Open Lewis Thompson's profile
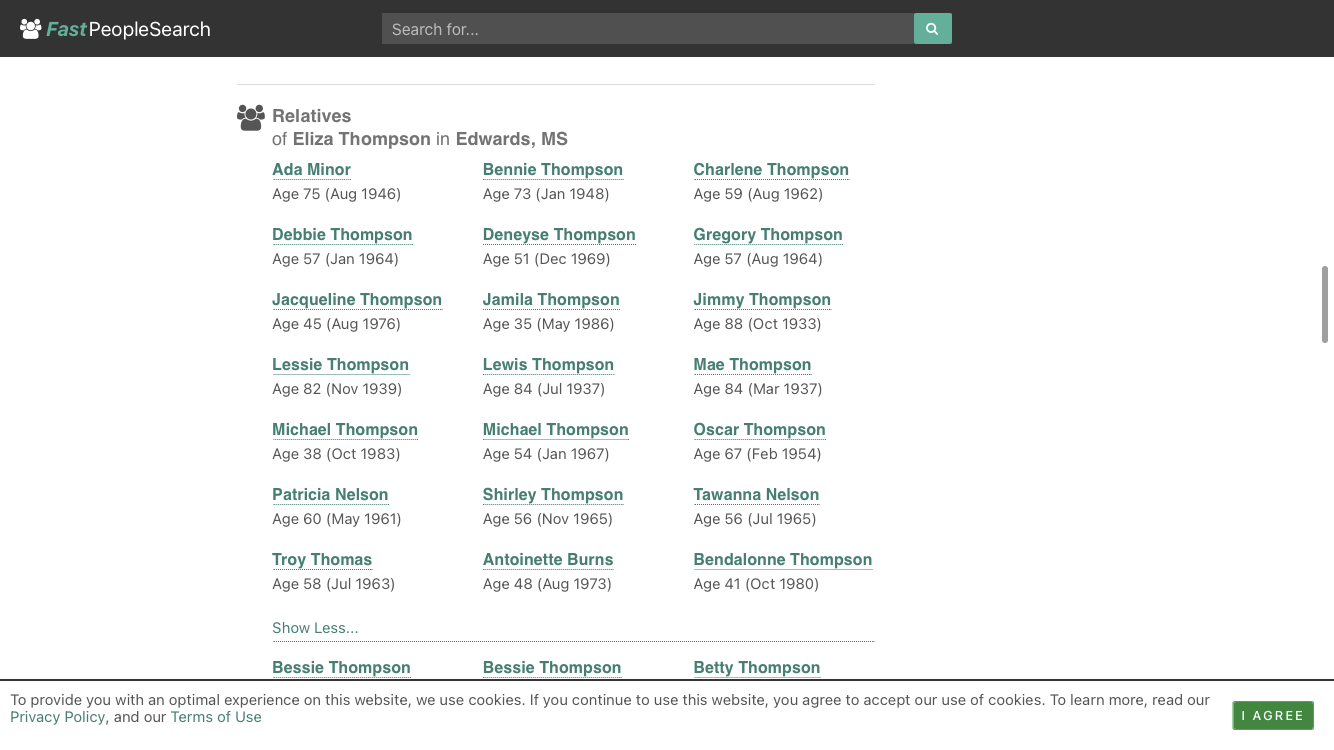The height and width of the screenshot is (750, 1334). coord(548,364)
